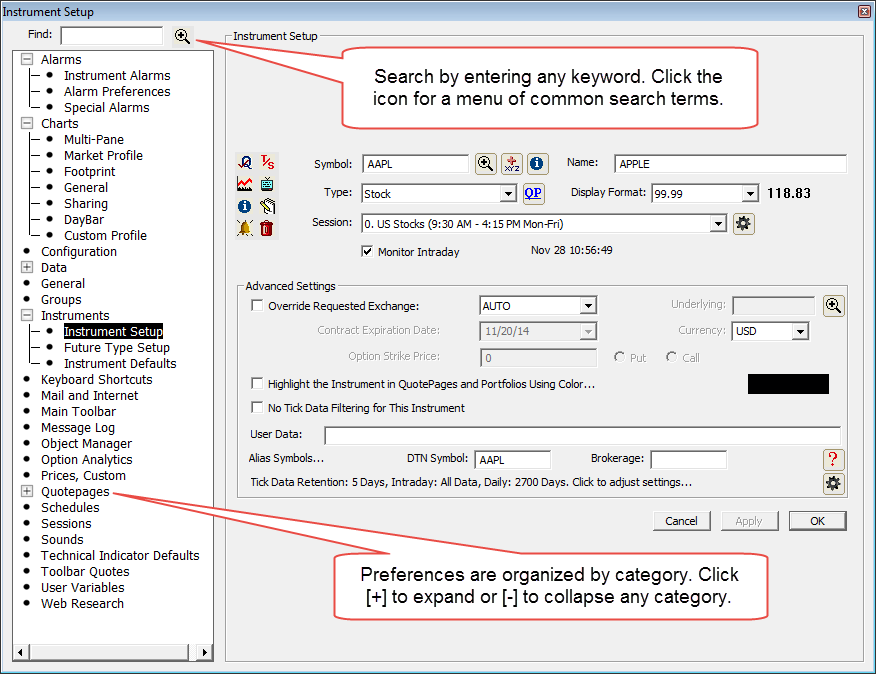Select Instrument Alarms in the tree

pyautogui.click(x=117, y=75)
